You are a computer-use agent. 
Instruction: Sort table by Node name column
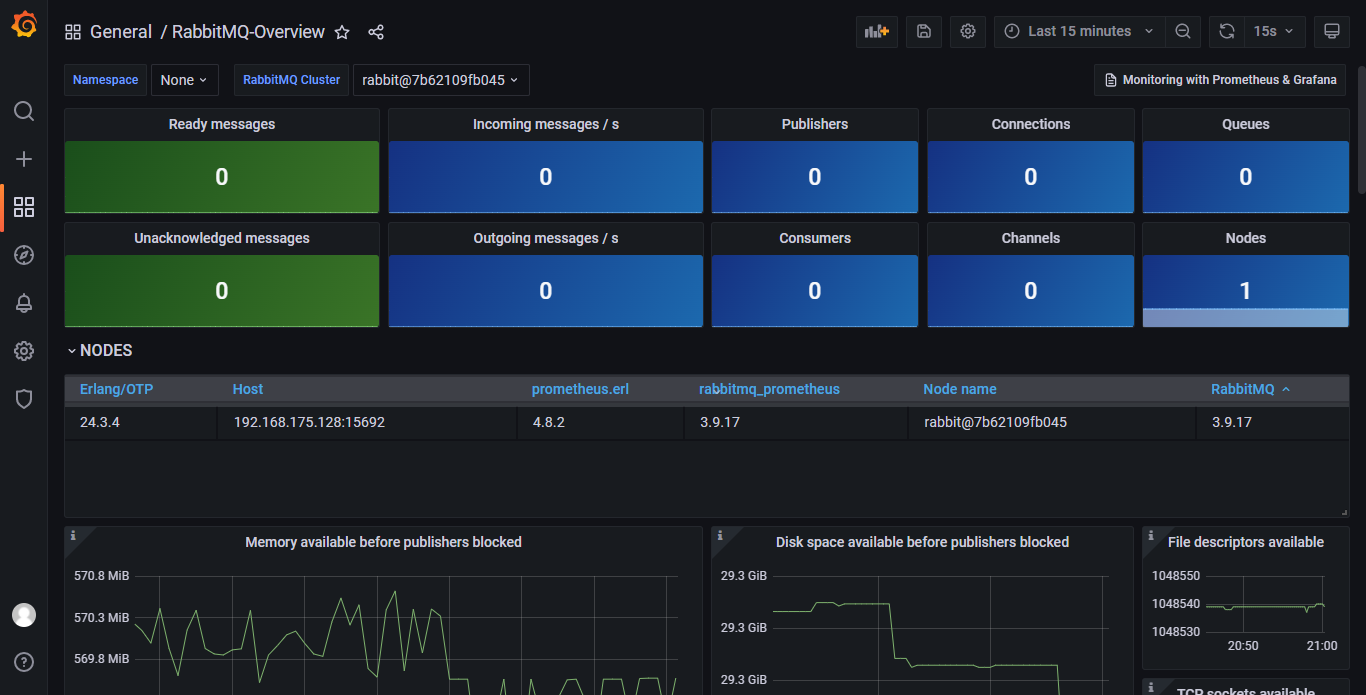[960, 389]
